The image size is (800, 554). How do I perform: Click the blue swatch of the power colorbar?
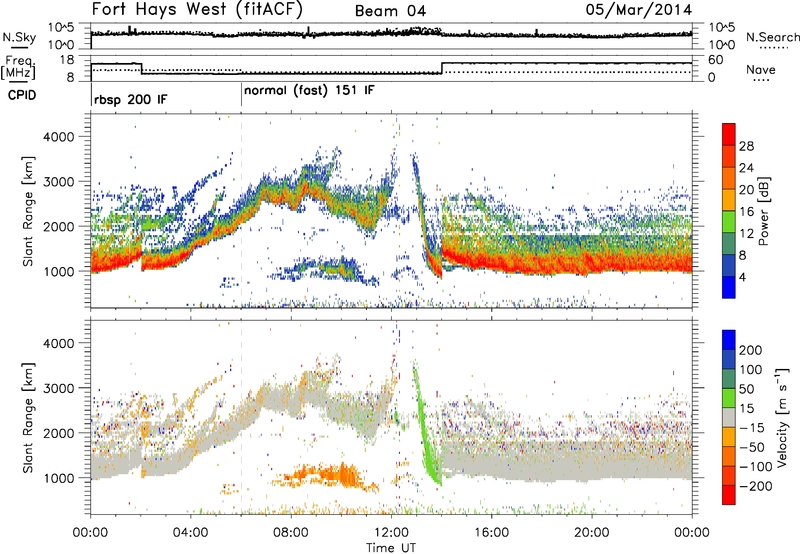pos(729,287)
